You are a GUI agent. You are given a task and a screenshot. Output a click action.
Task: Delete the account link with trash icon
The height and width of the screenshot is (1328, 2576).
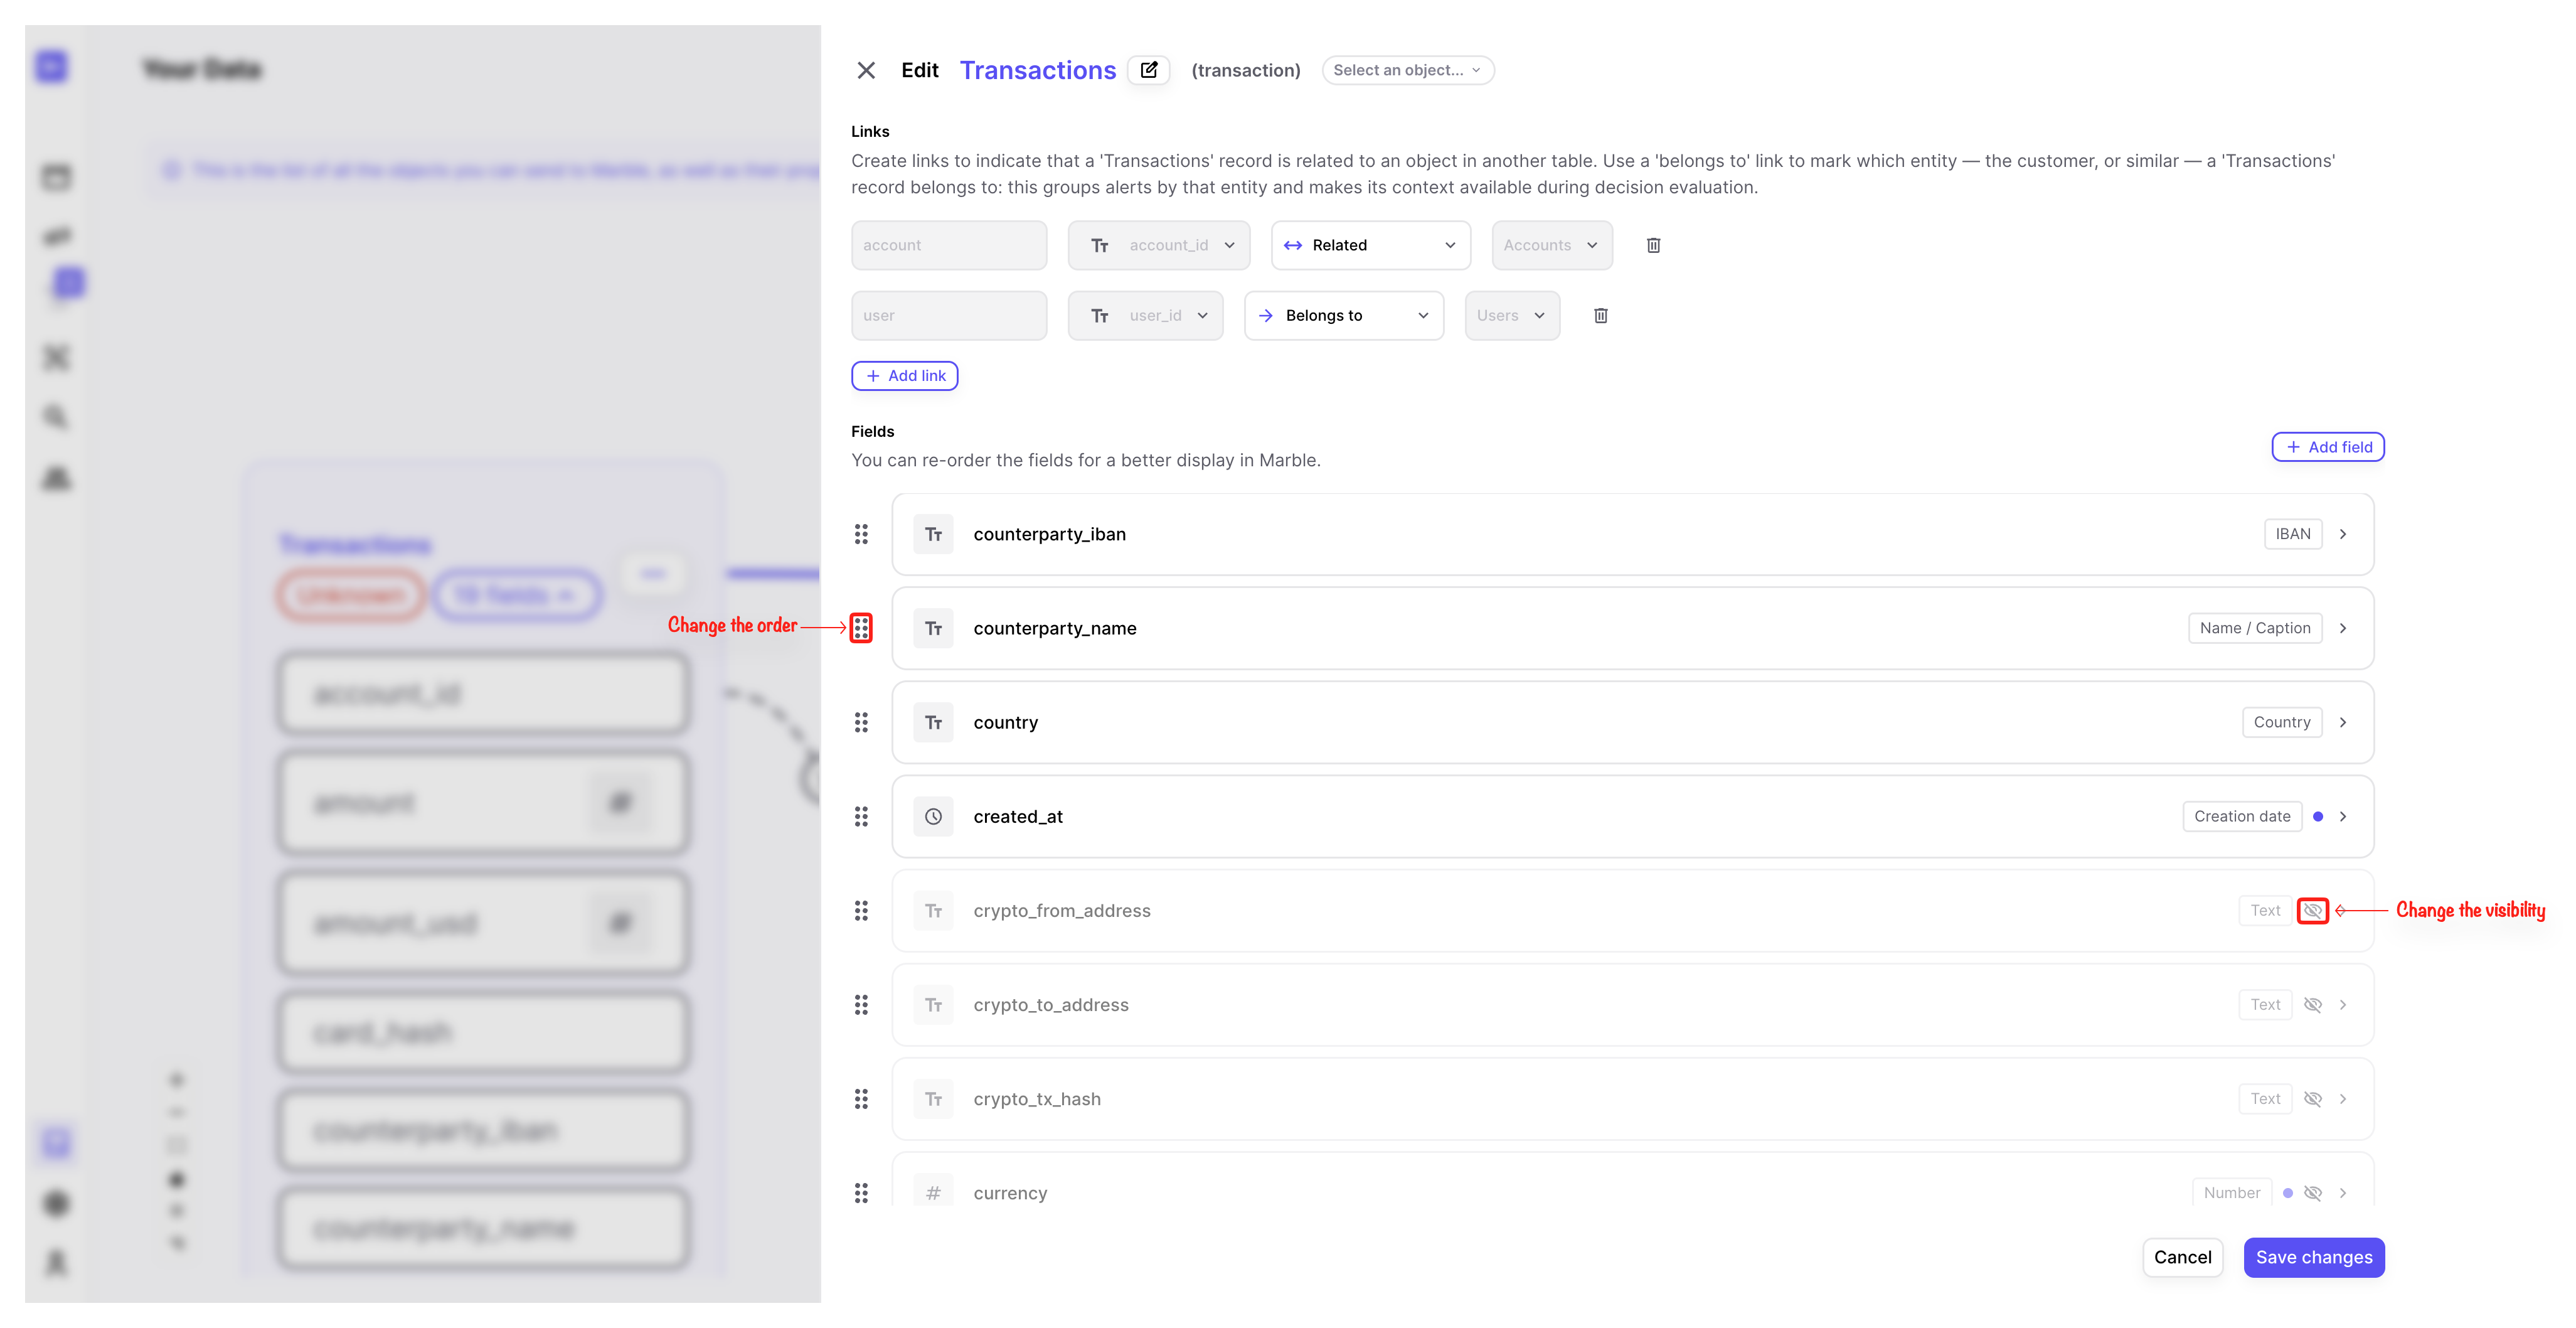coord(1654,245)
